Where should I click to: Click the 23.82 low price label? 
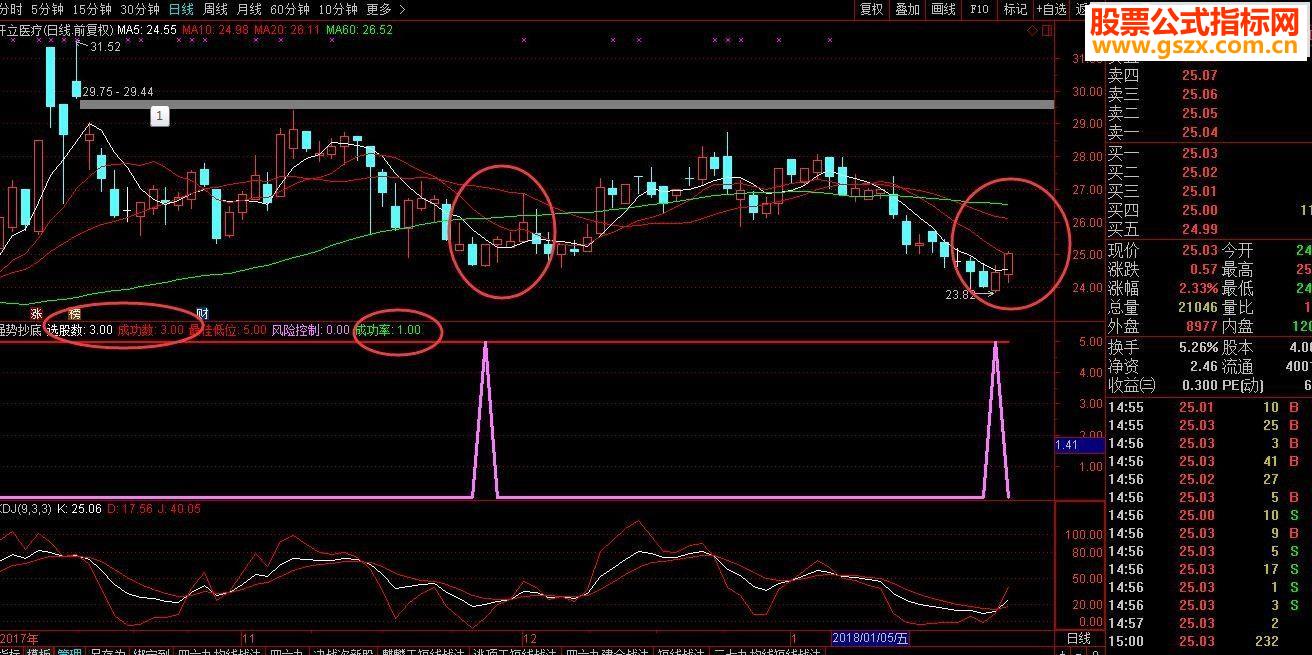[x=962, y=296]
